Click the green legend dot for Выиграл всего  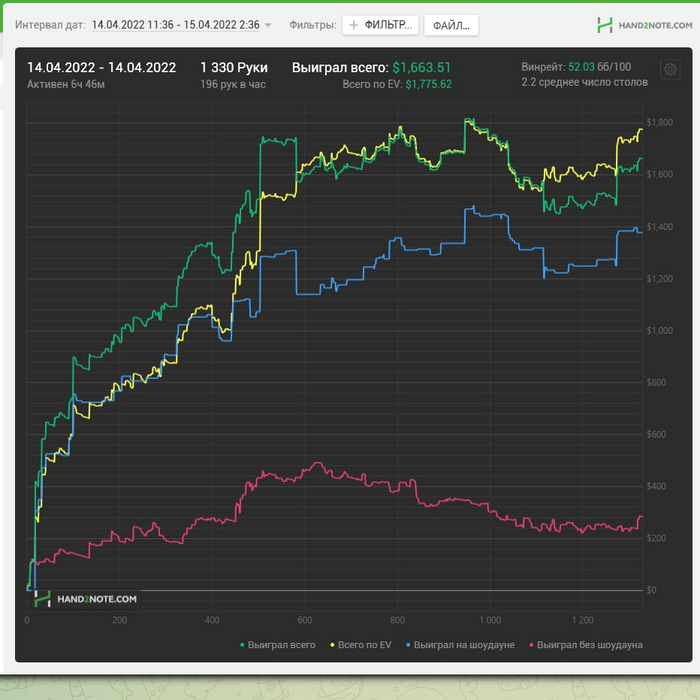point(242,645)
